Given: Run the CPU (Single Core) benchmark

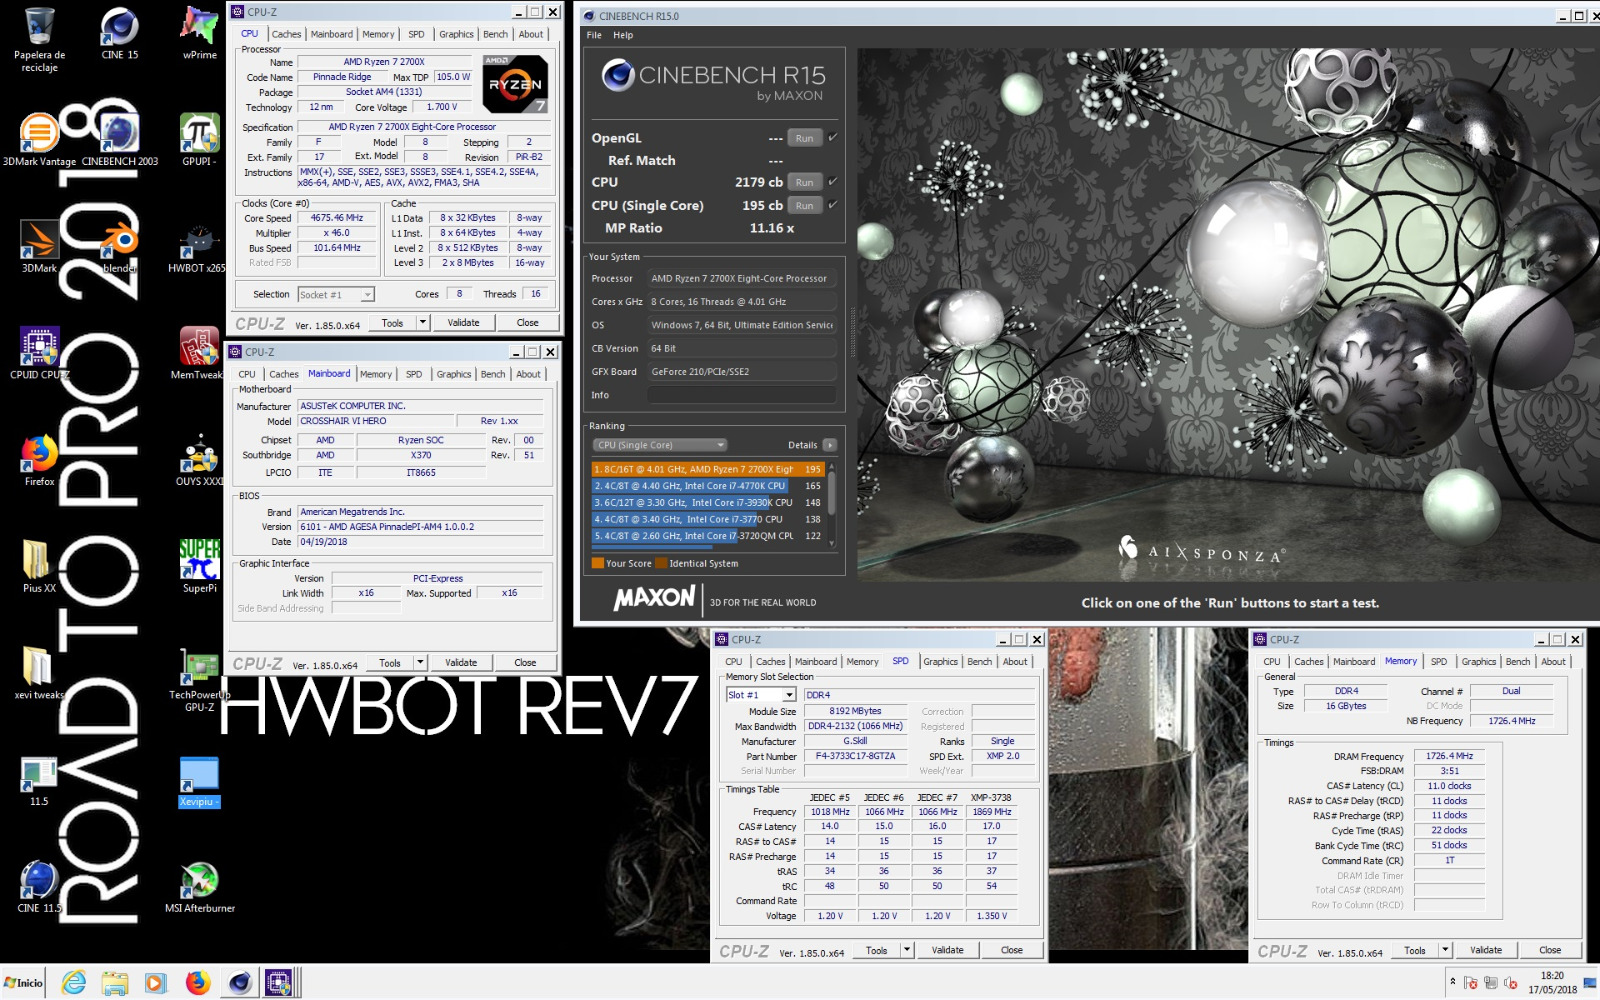Looking at the screenshot, I should click(804, 206).
